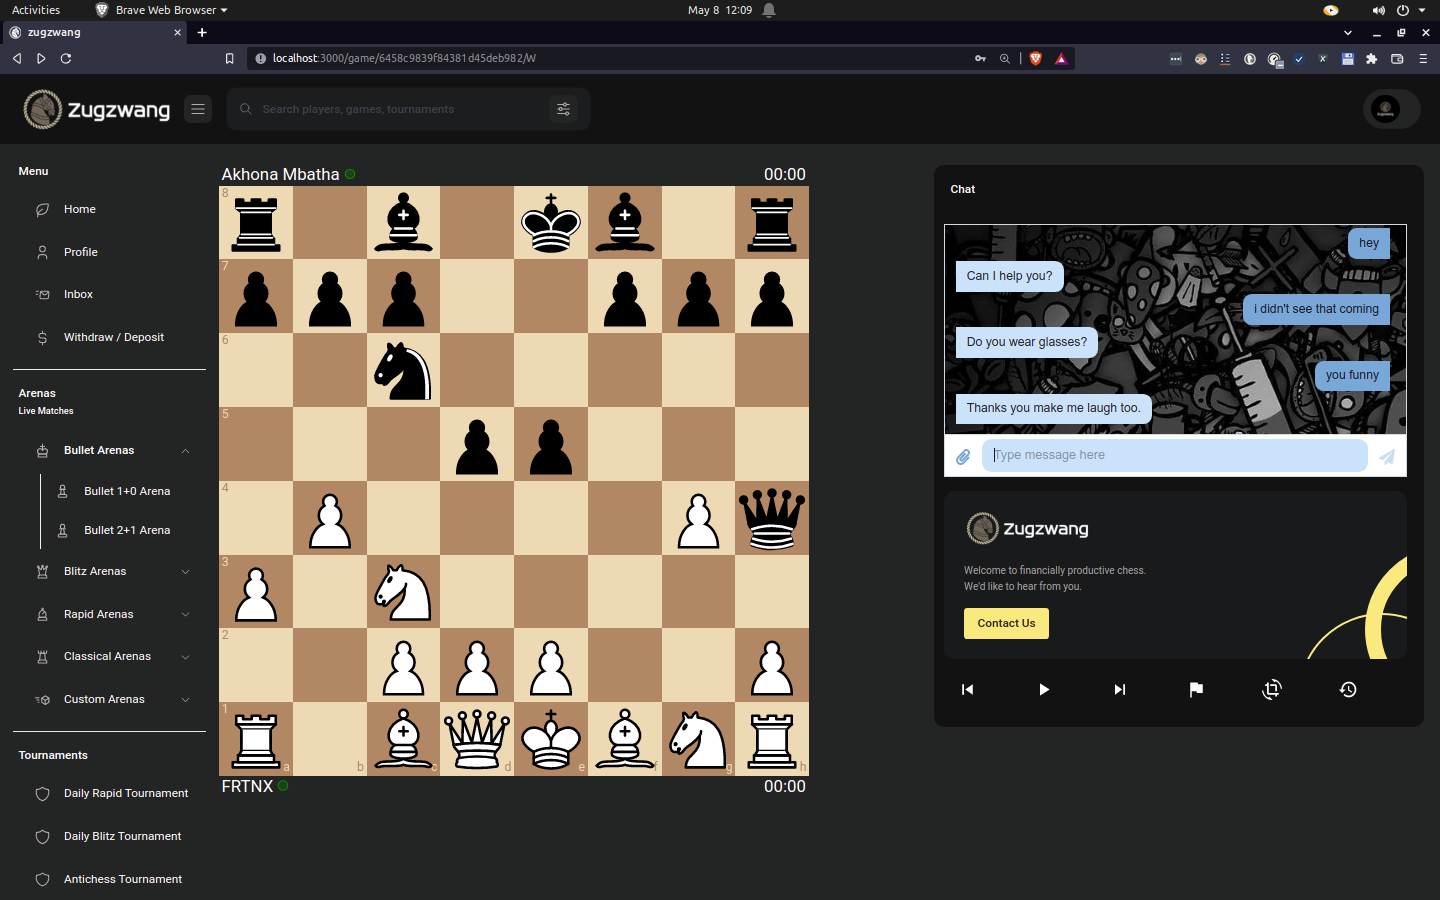Screen dimensions: 1440x900
Task: Select the black king on e8
Action: click(551, 223)
